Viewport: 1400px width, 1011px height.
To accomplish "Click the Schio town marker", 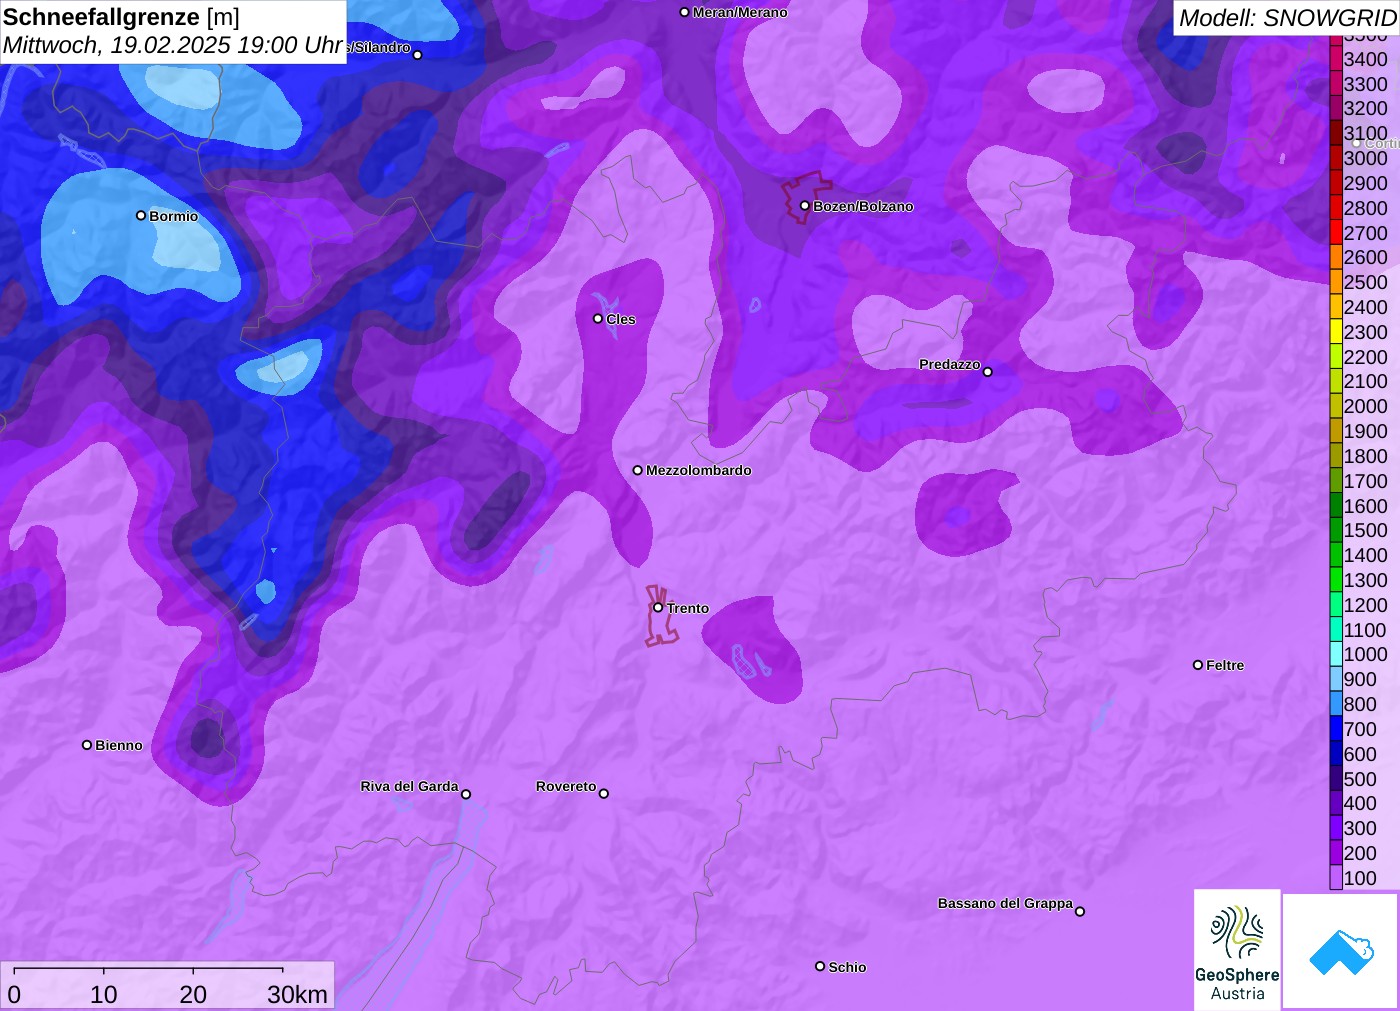I will pos(820,966).
